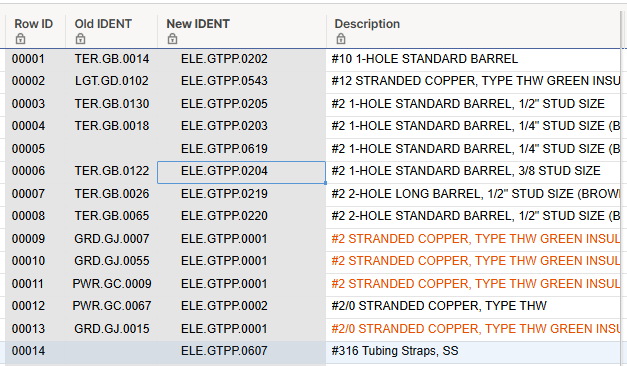Select the Row ID column header

tap(36, 31)
